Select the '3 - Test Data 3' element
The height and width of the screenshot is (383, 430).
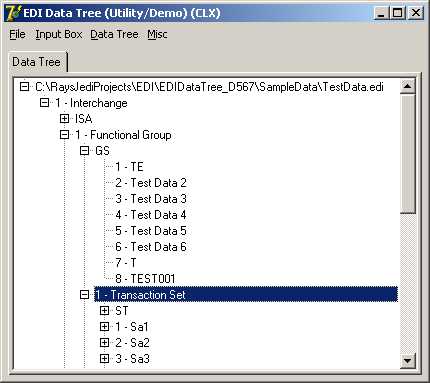tap(151, 199)
